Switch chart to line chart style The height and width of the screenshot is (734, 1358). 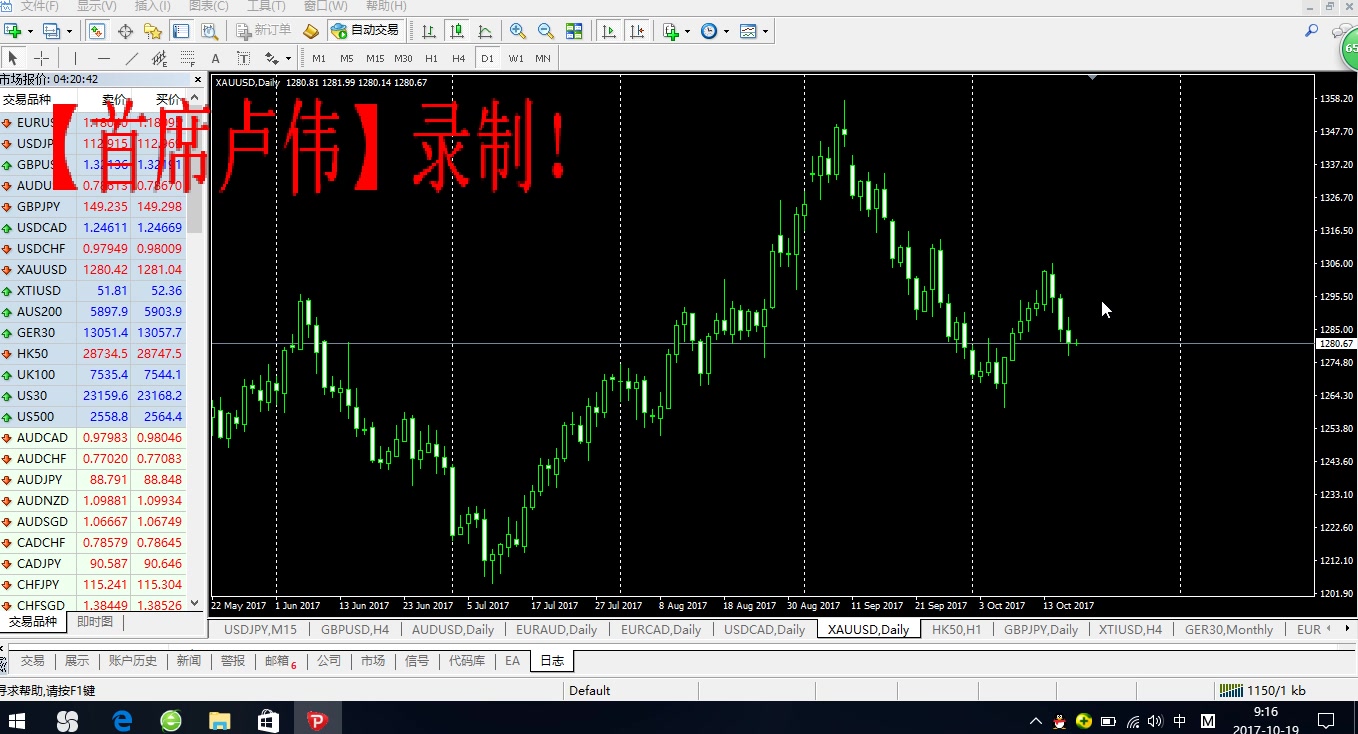485,31
